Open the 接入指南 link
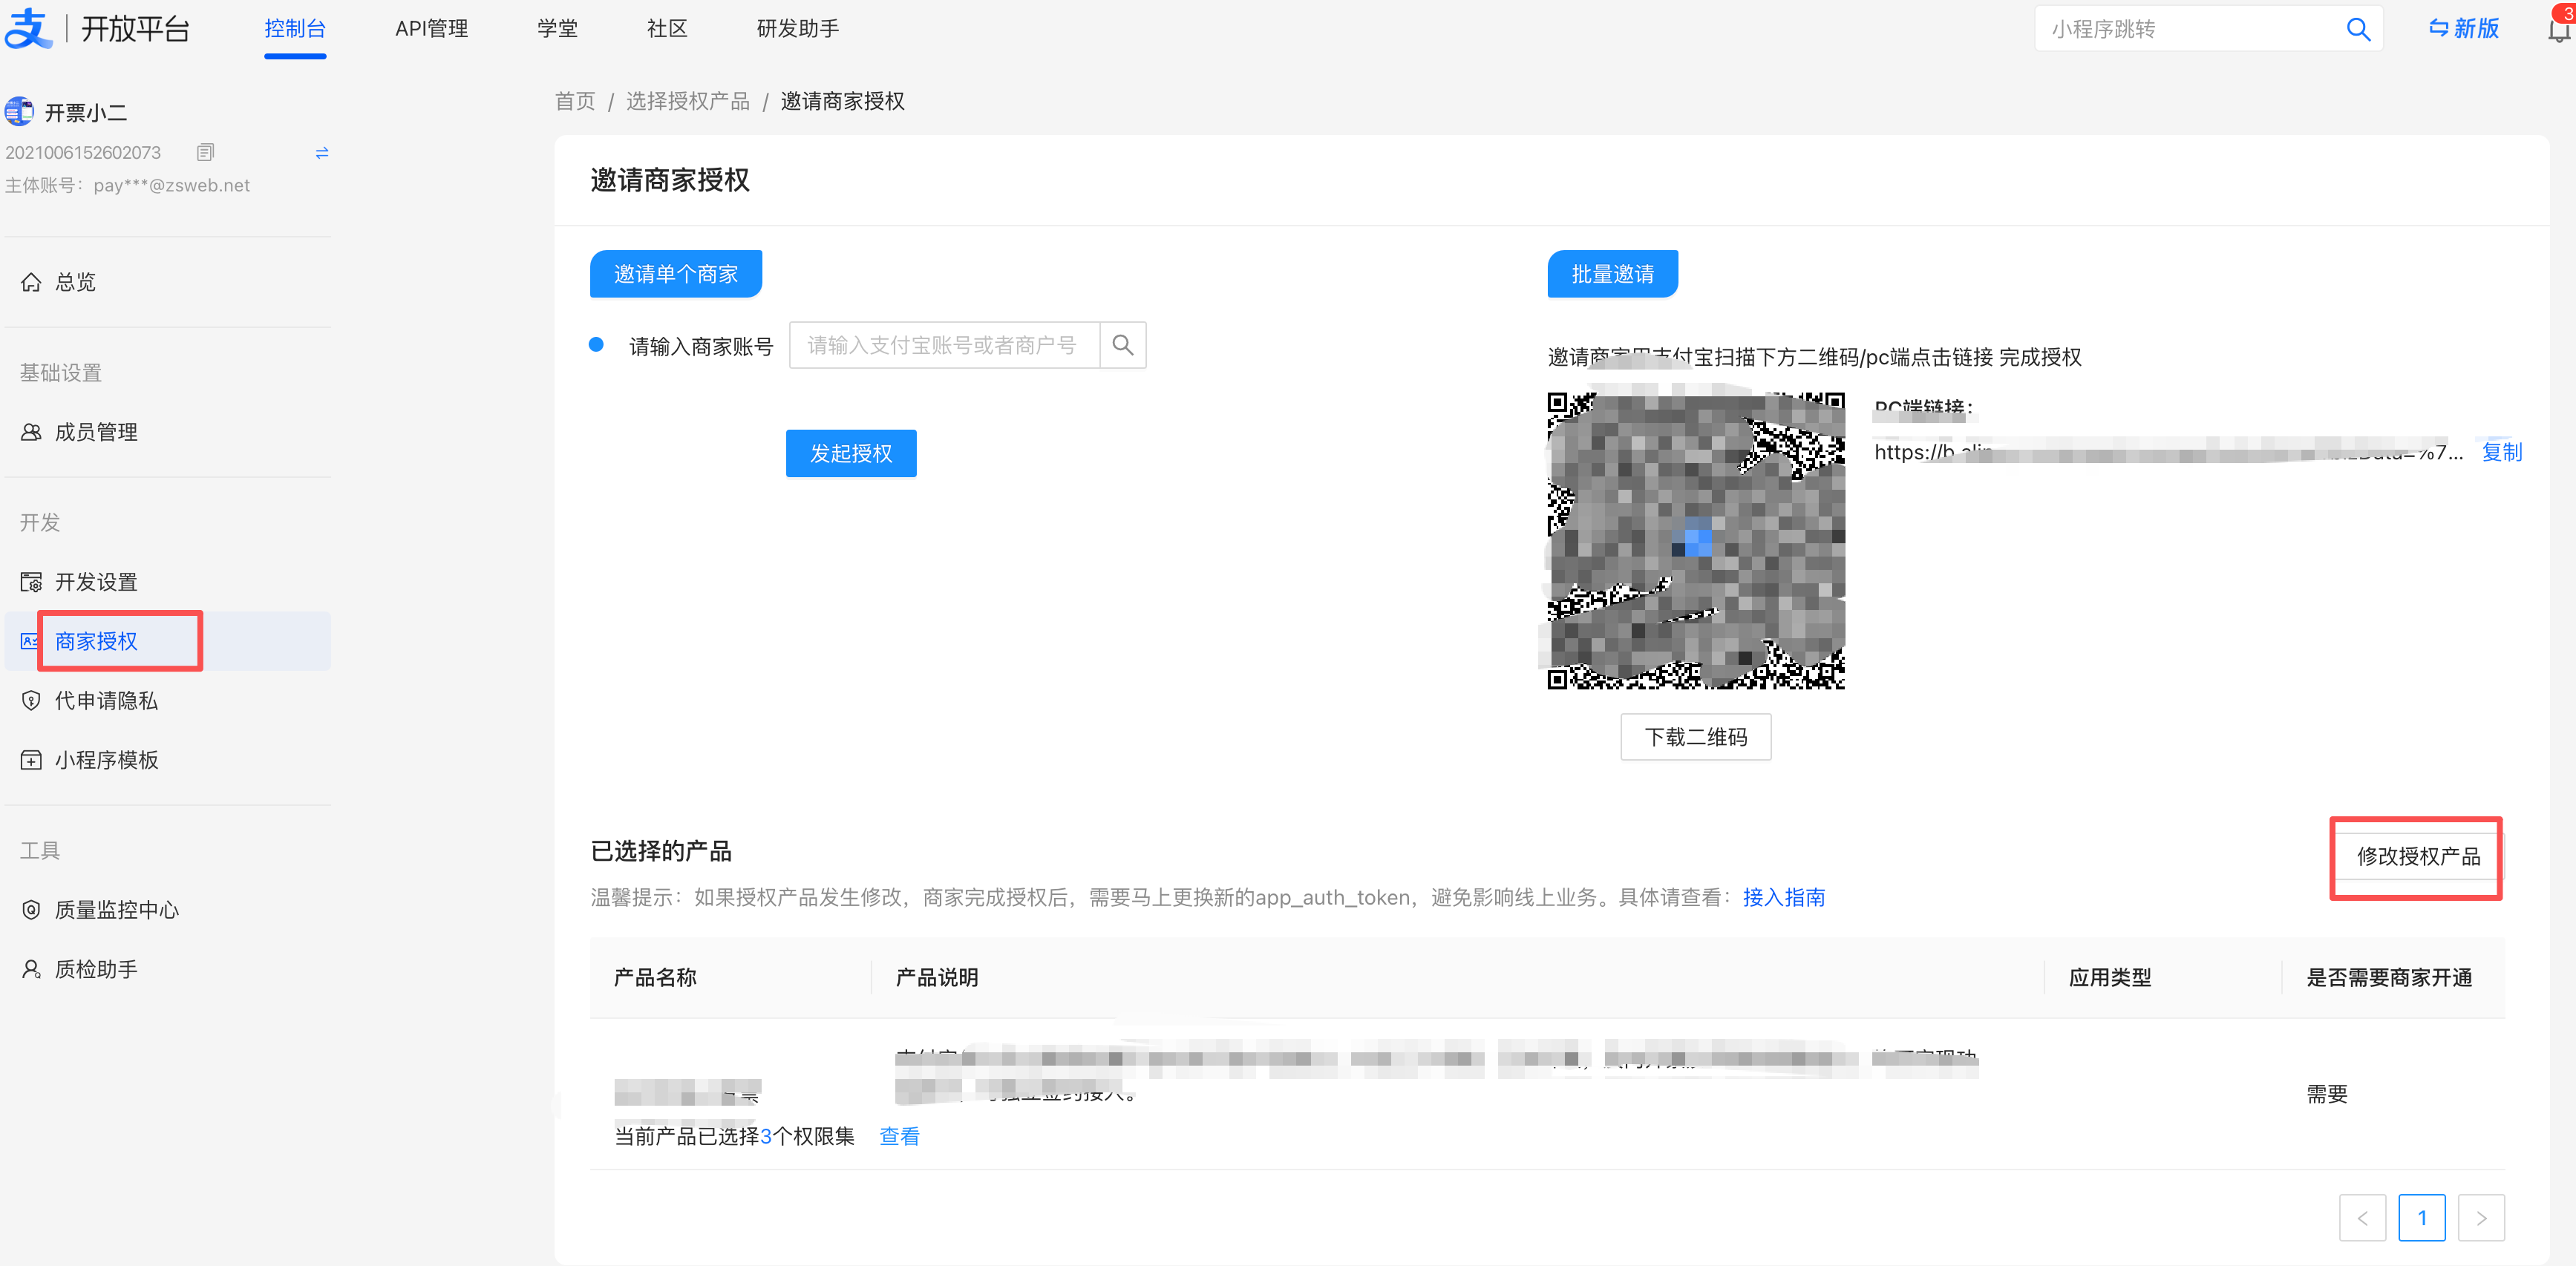This screenshot has height=1266, width=2576. click(1783, 897)
